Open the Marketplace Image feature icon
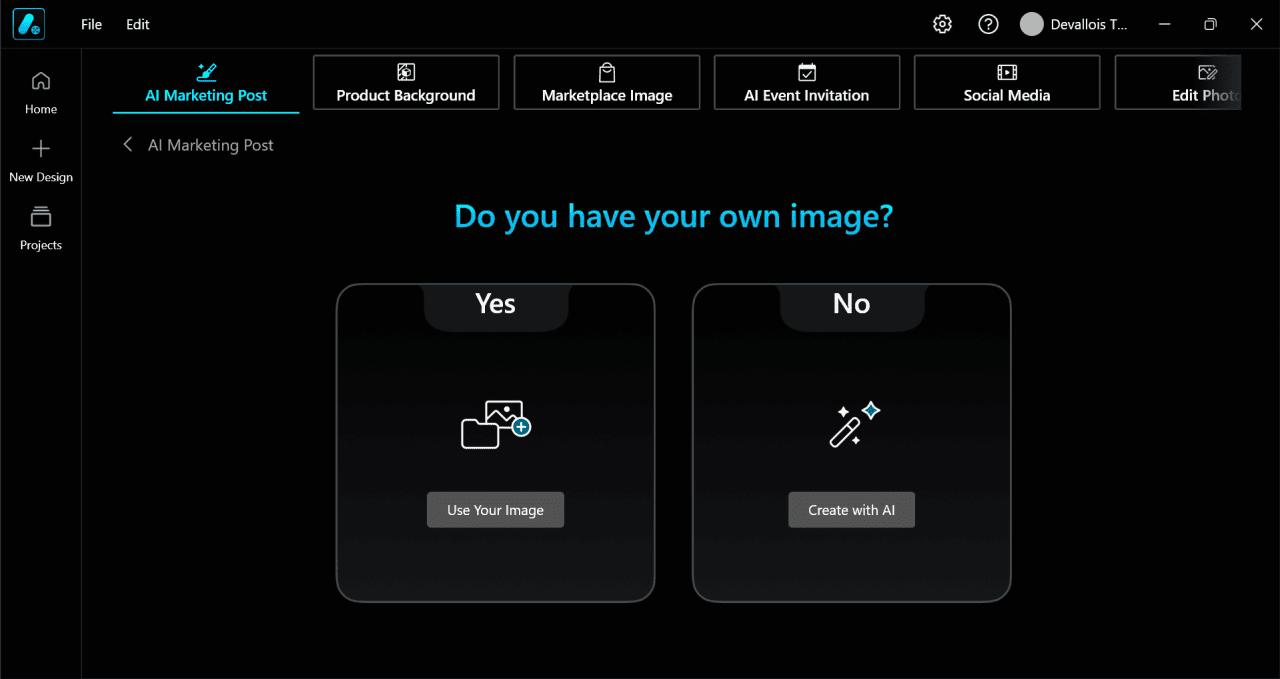This screenshot has width=1280, height=679. click(x=606, y=71)
